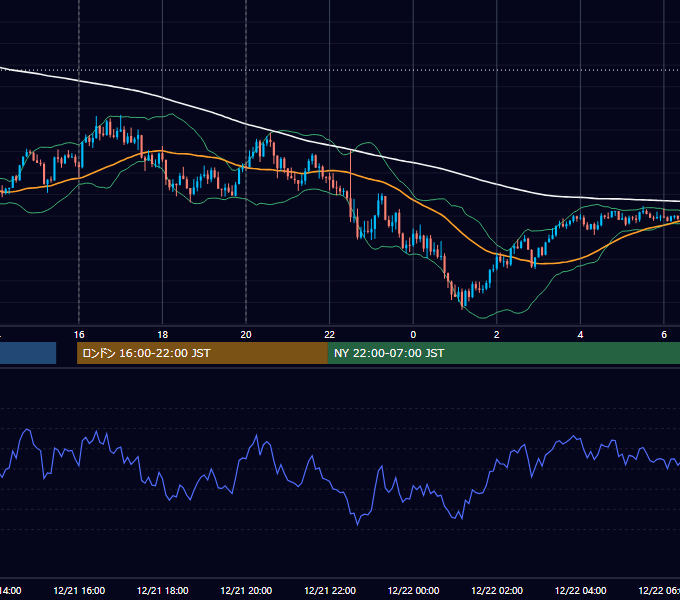680x600 pixels.
Task: Click the tall red spike candle after 22:00
Action: point(350,186)
